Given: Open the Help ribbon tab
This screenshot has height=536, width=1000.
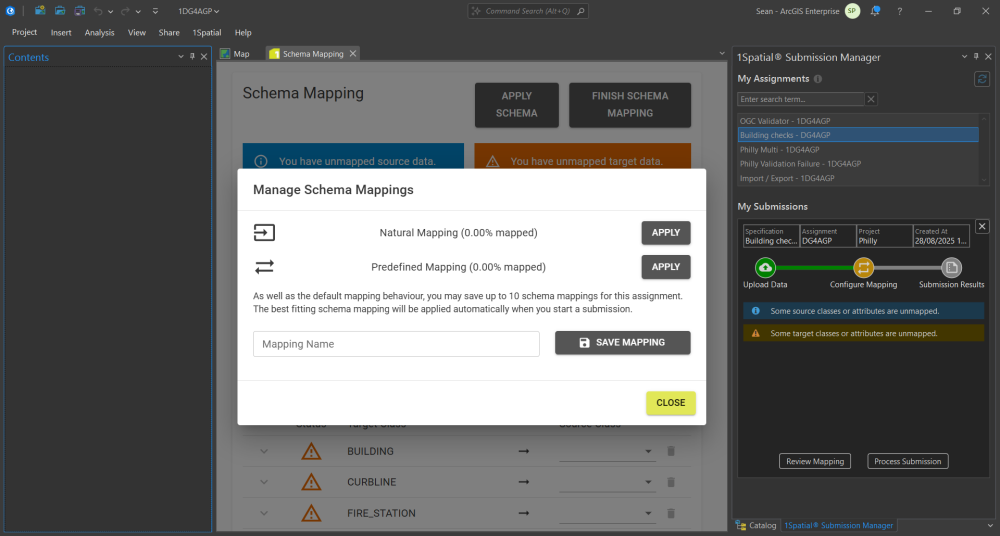Looking at the screenshot, I should (x=243, y=33).
